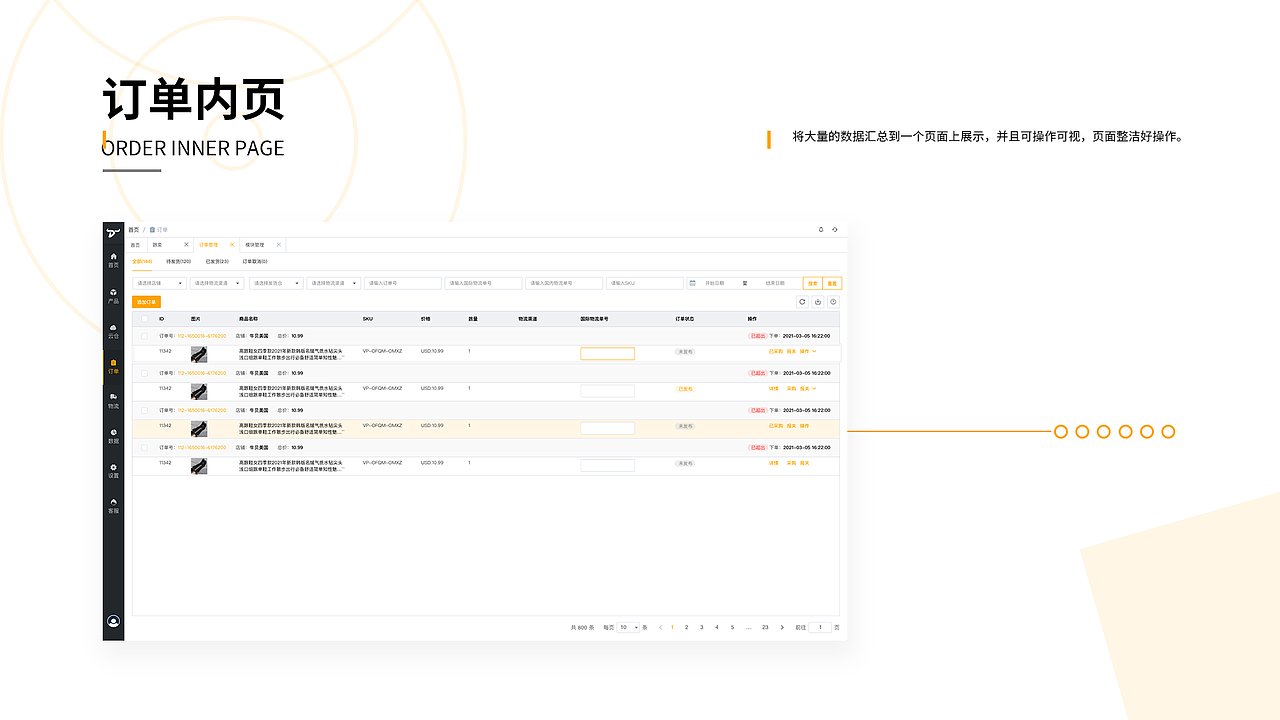Go to page 3 in pagination

click(701, 627)
